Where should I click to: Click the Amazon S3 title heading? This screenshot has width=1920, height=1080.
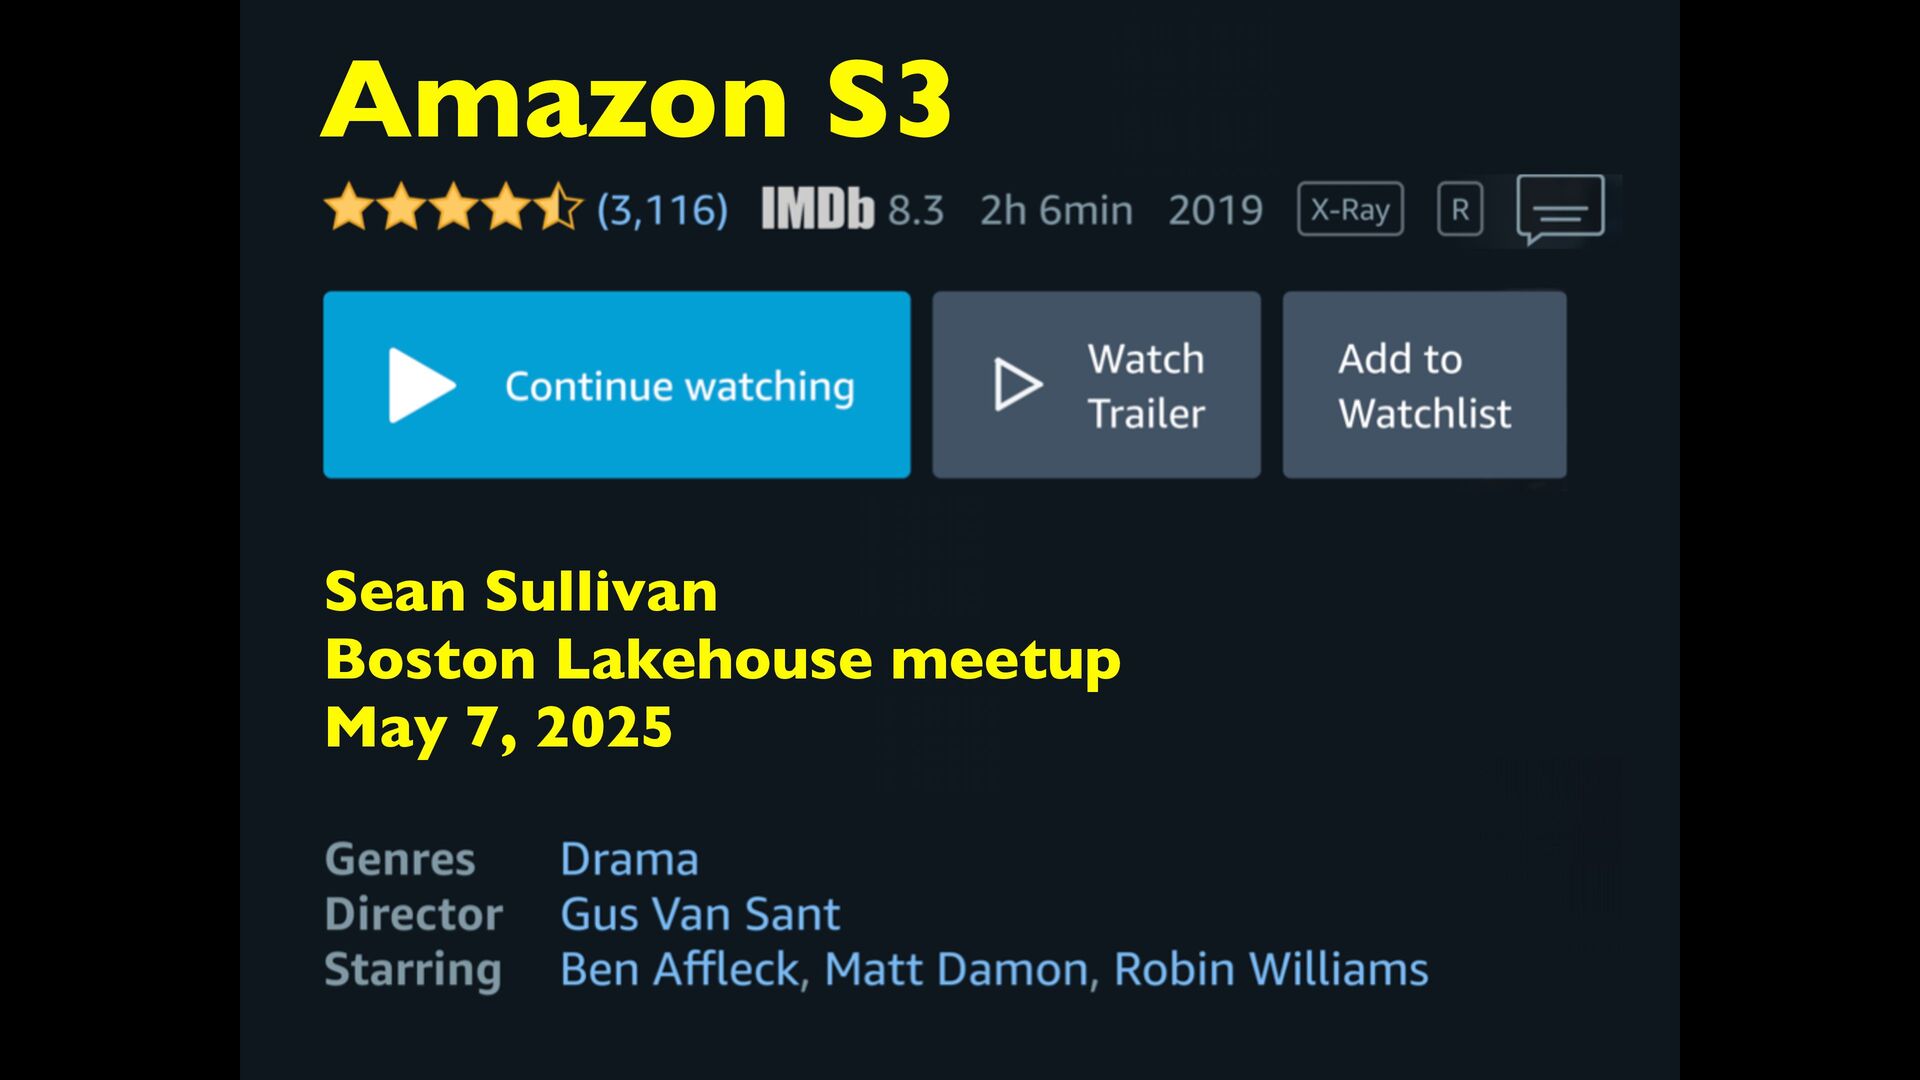coord(636,100)
